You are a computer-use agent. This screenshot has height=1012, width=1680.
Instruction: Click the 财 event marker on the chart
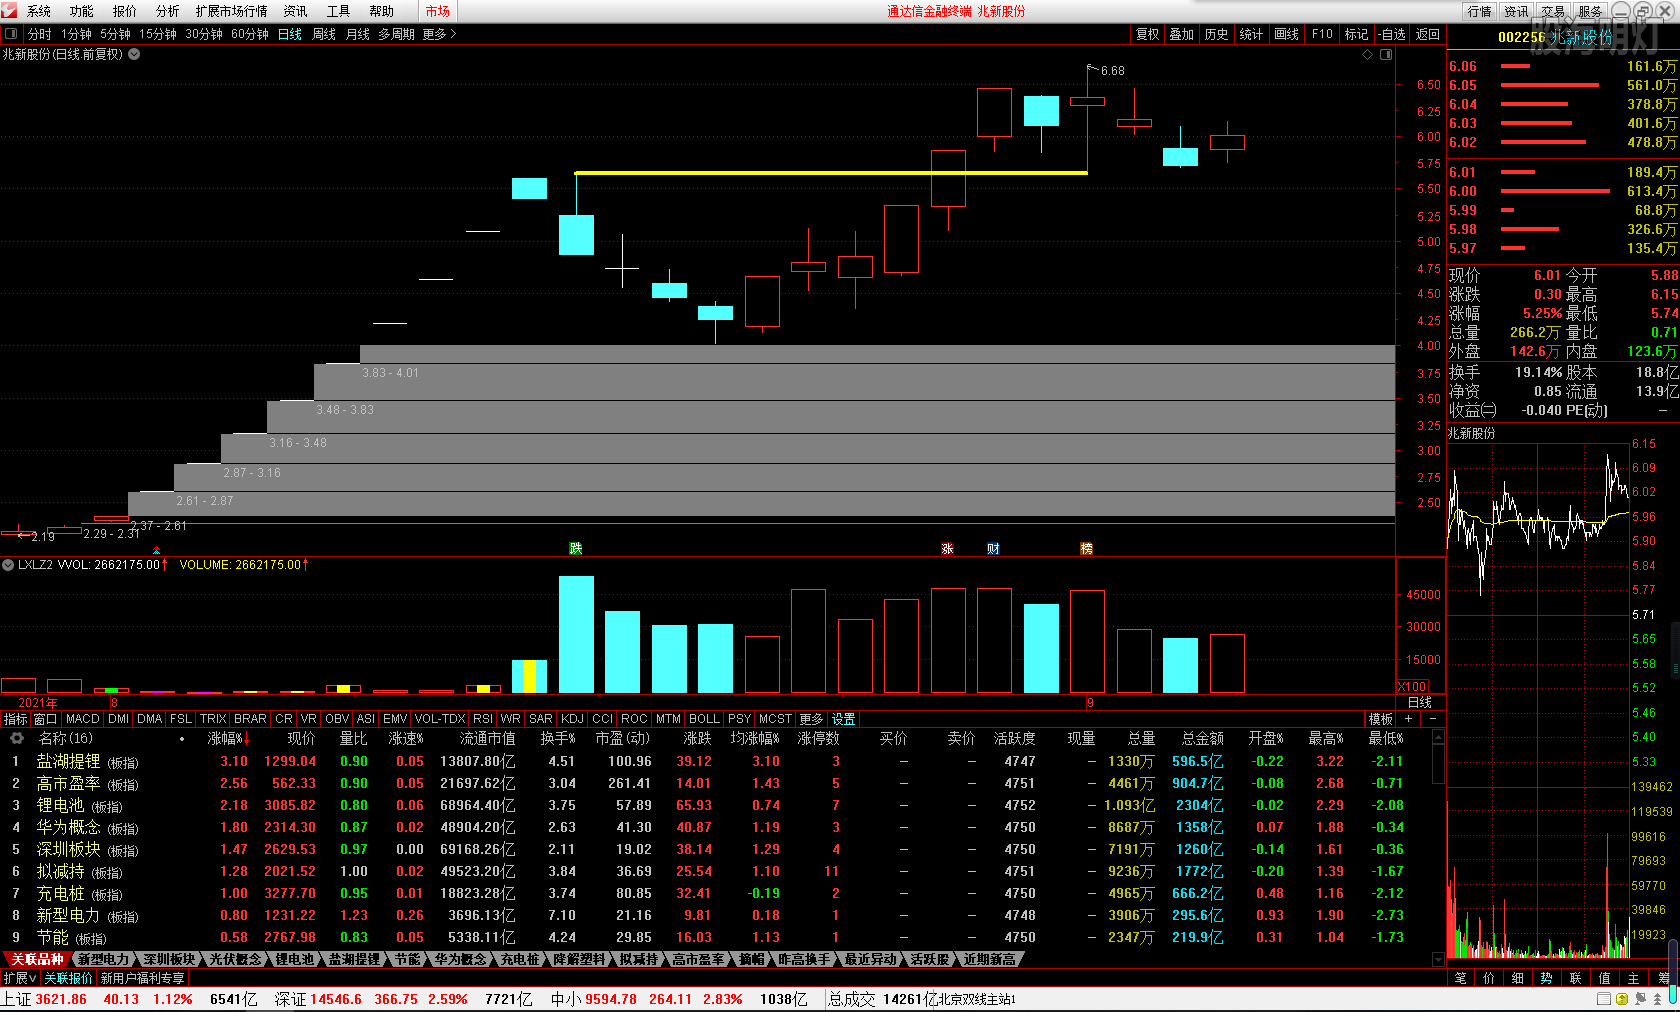[x=993, y=548]
